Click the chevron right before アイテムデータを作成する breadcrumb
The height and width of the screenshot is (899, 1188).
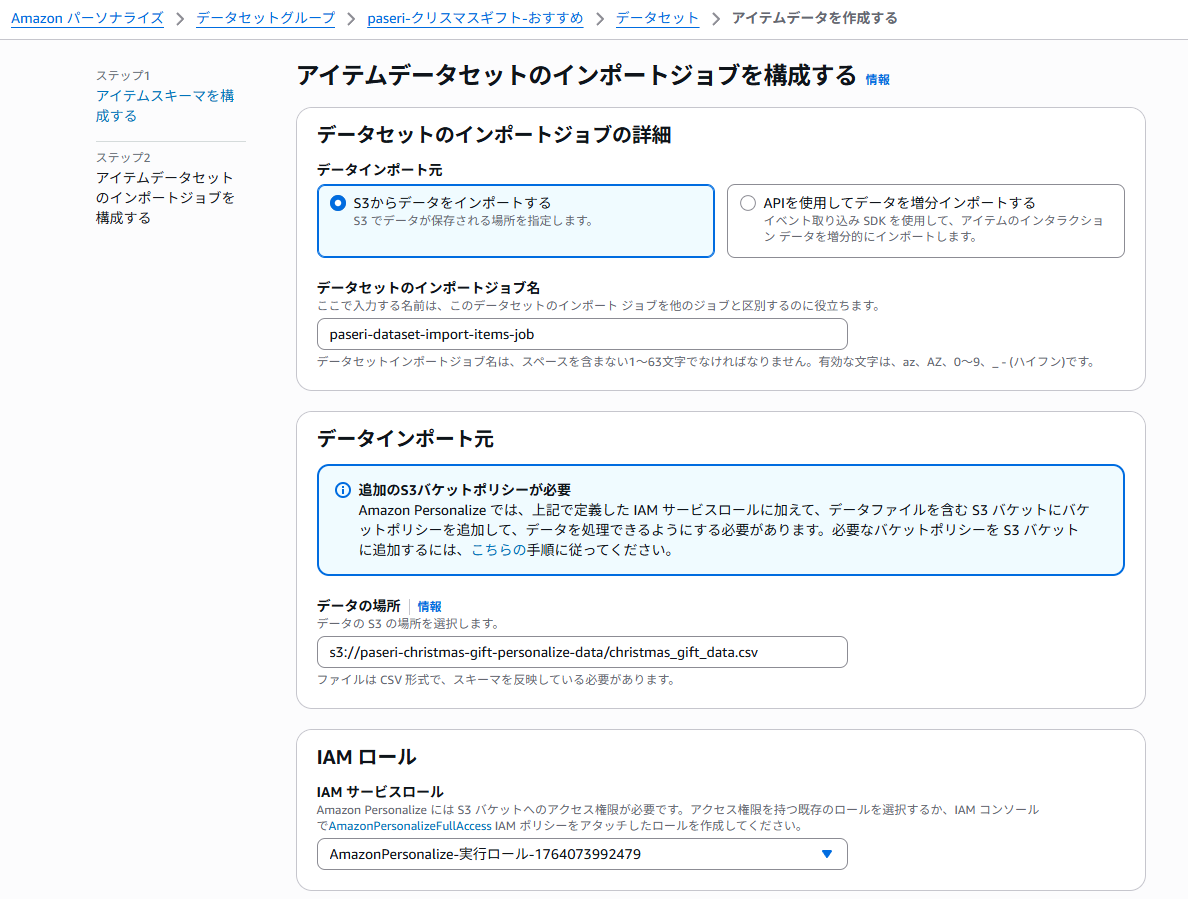point(716,18)
